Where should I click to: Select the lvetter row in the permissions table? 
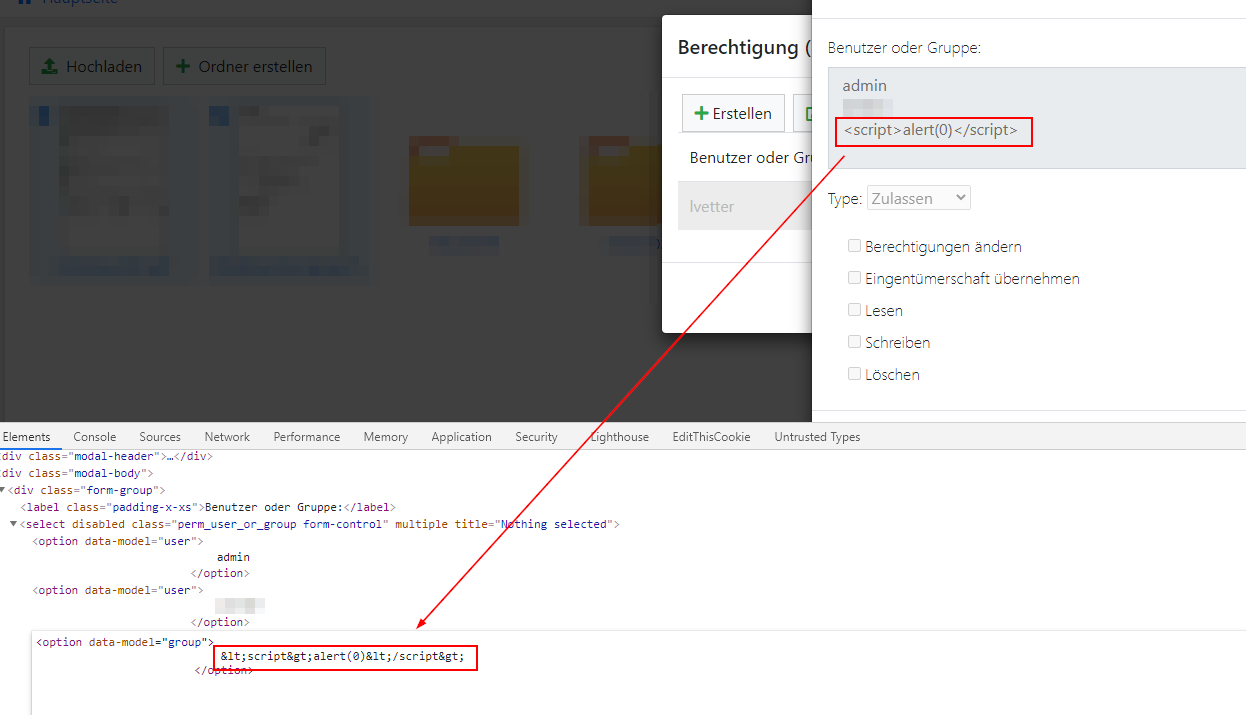[744, 206]
